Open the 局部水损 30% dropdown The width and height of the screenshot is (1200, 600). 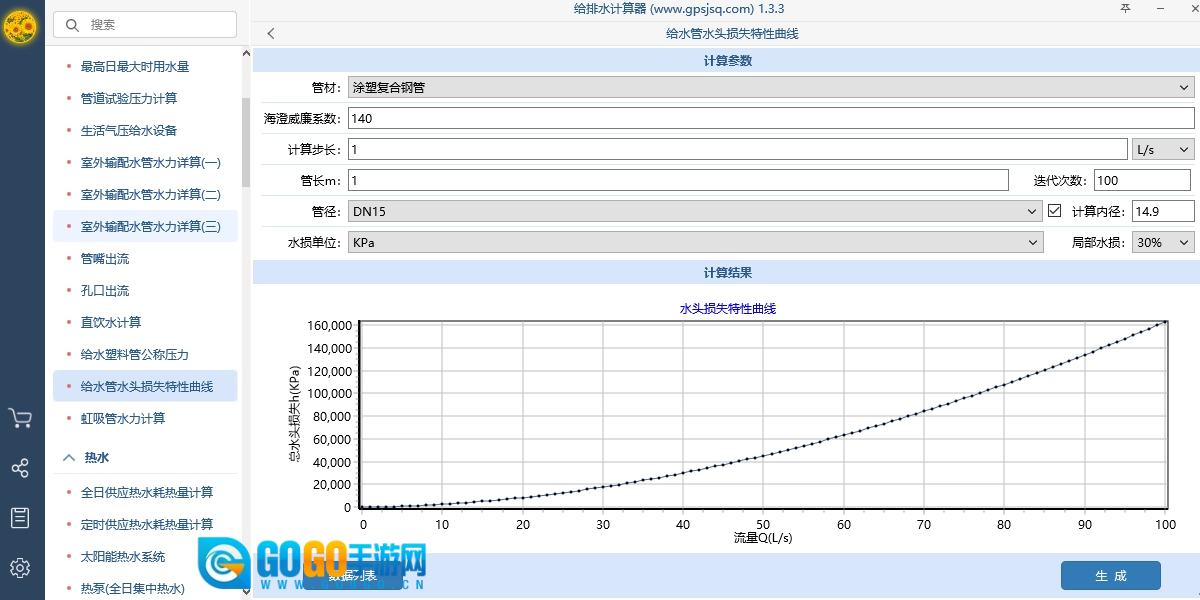tap(1162, 242)
